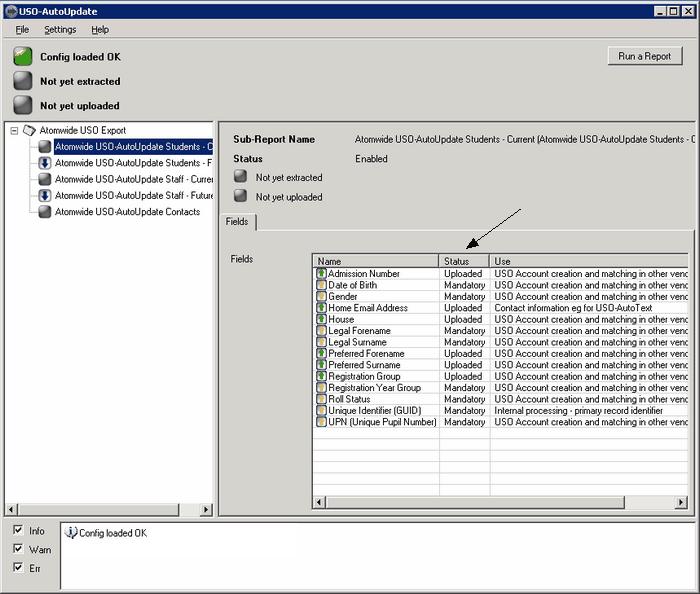The height and width of the screenshot is (594, 700).
Task: Click the icon of Staff - Current tree node
Action: click(45, 179)
